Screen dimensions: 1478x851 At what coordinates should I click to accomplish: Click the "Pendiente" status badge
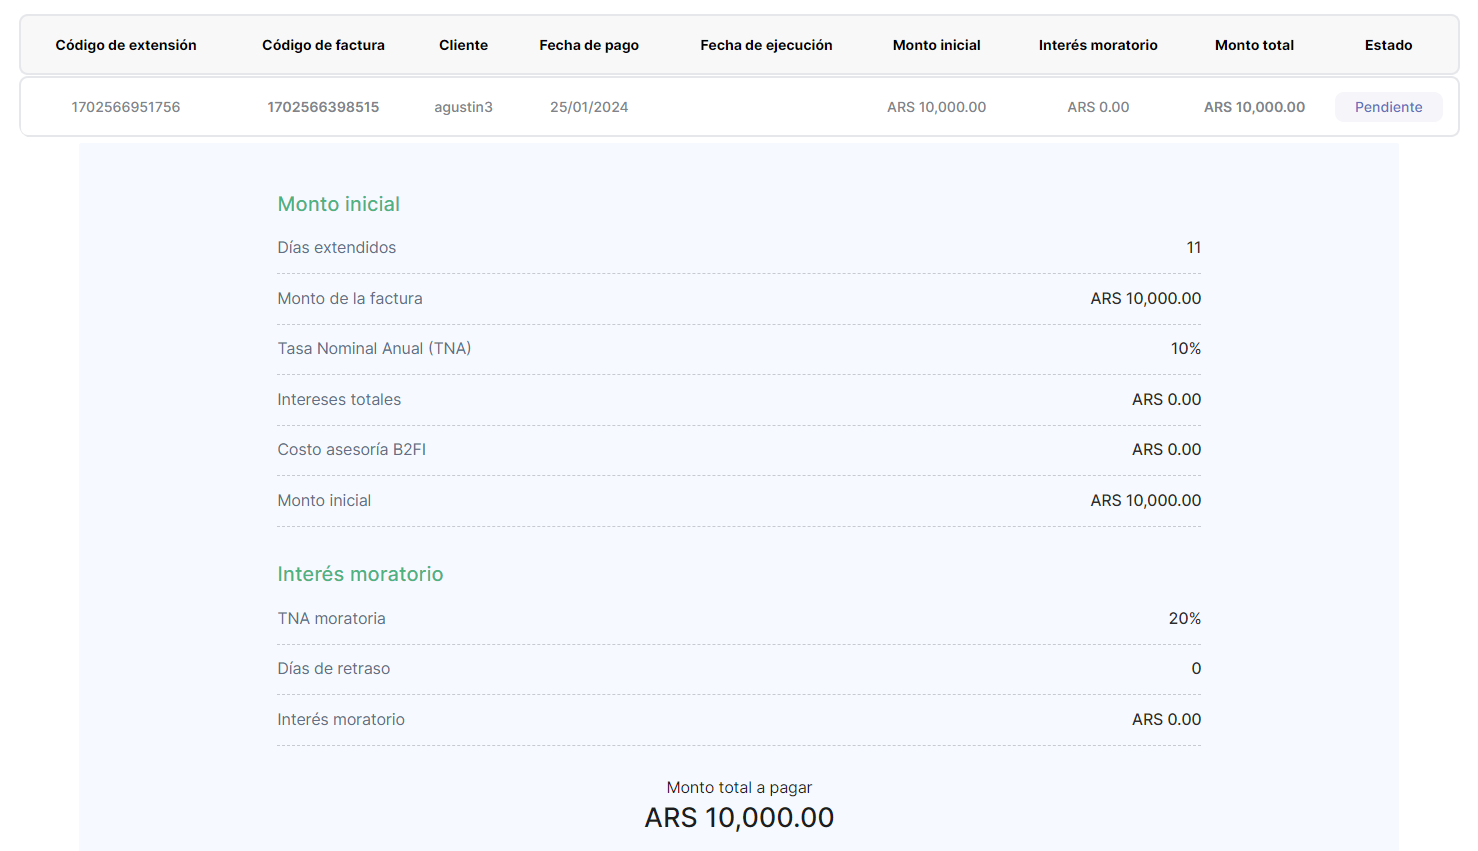click(1388, 107)
